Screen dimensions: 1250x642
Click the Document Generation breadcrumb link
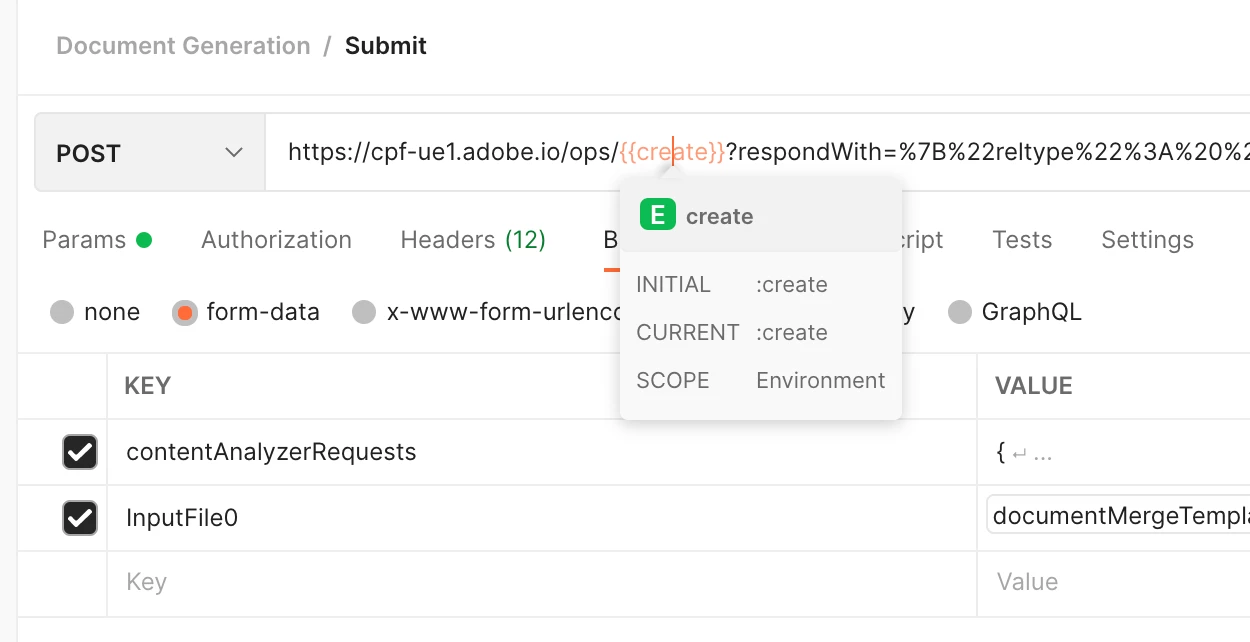(183, 46)
